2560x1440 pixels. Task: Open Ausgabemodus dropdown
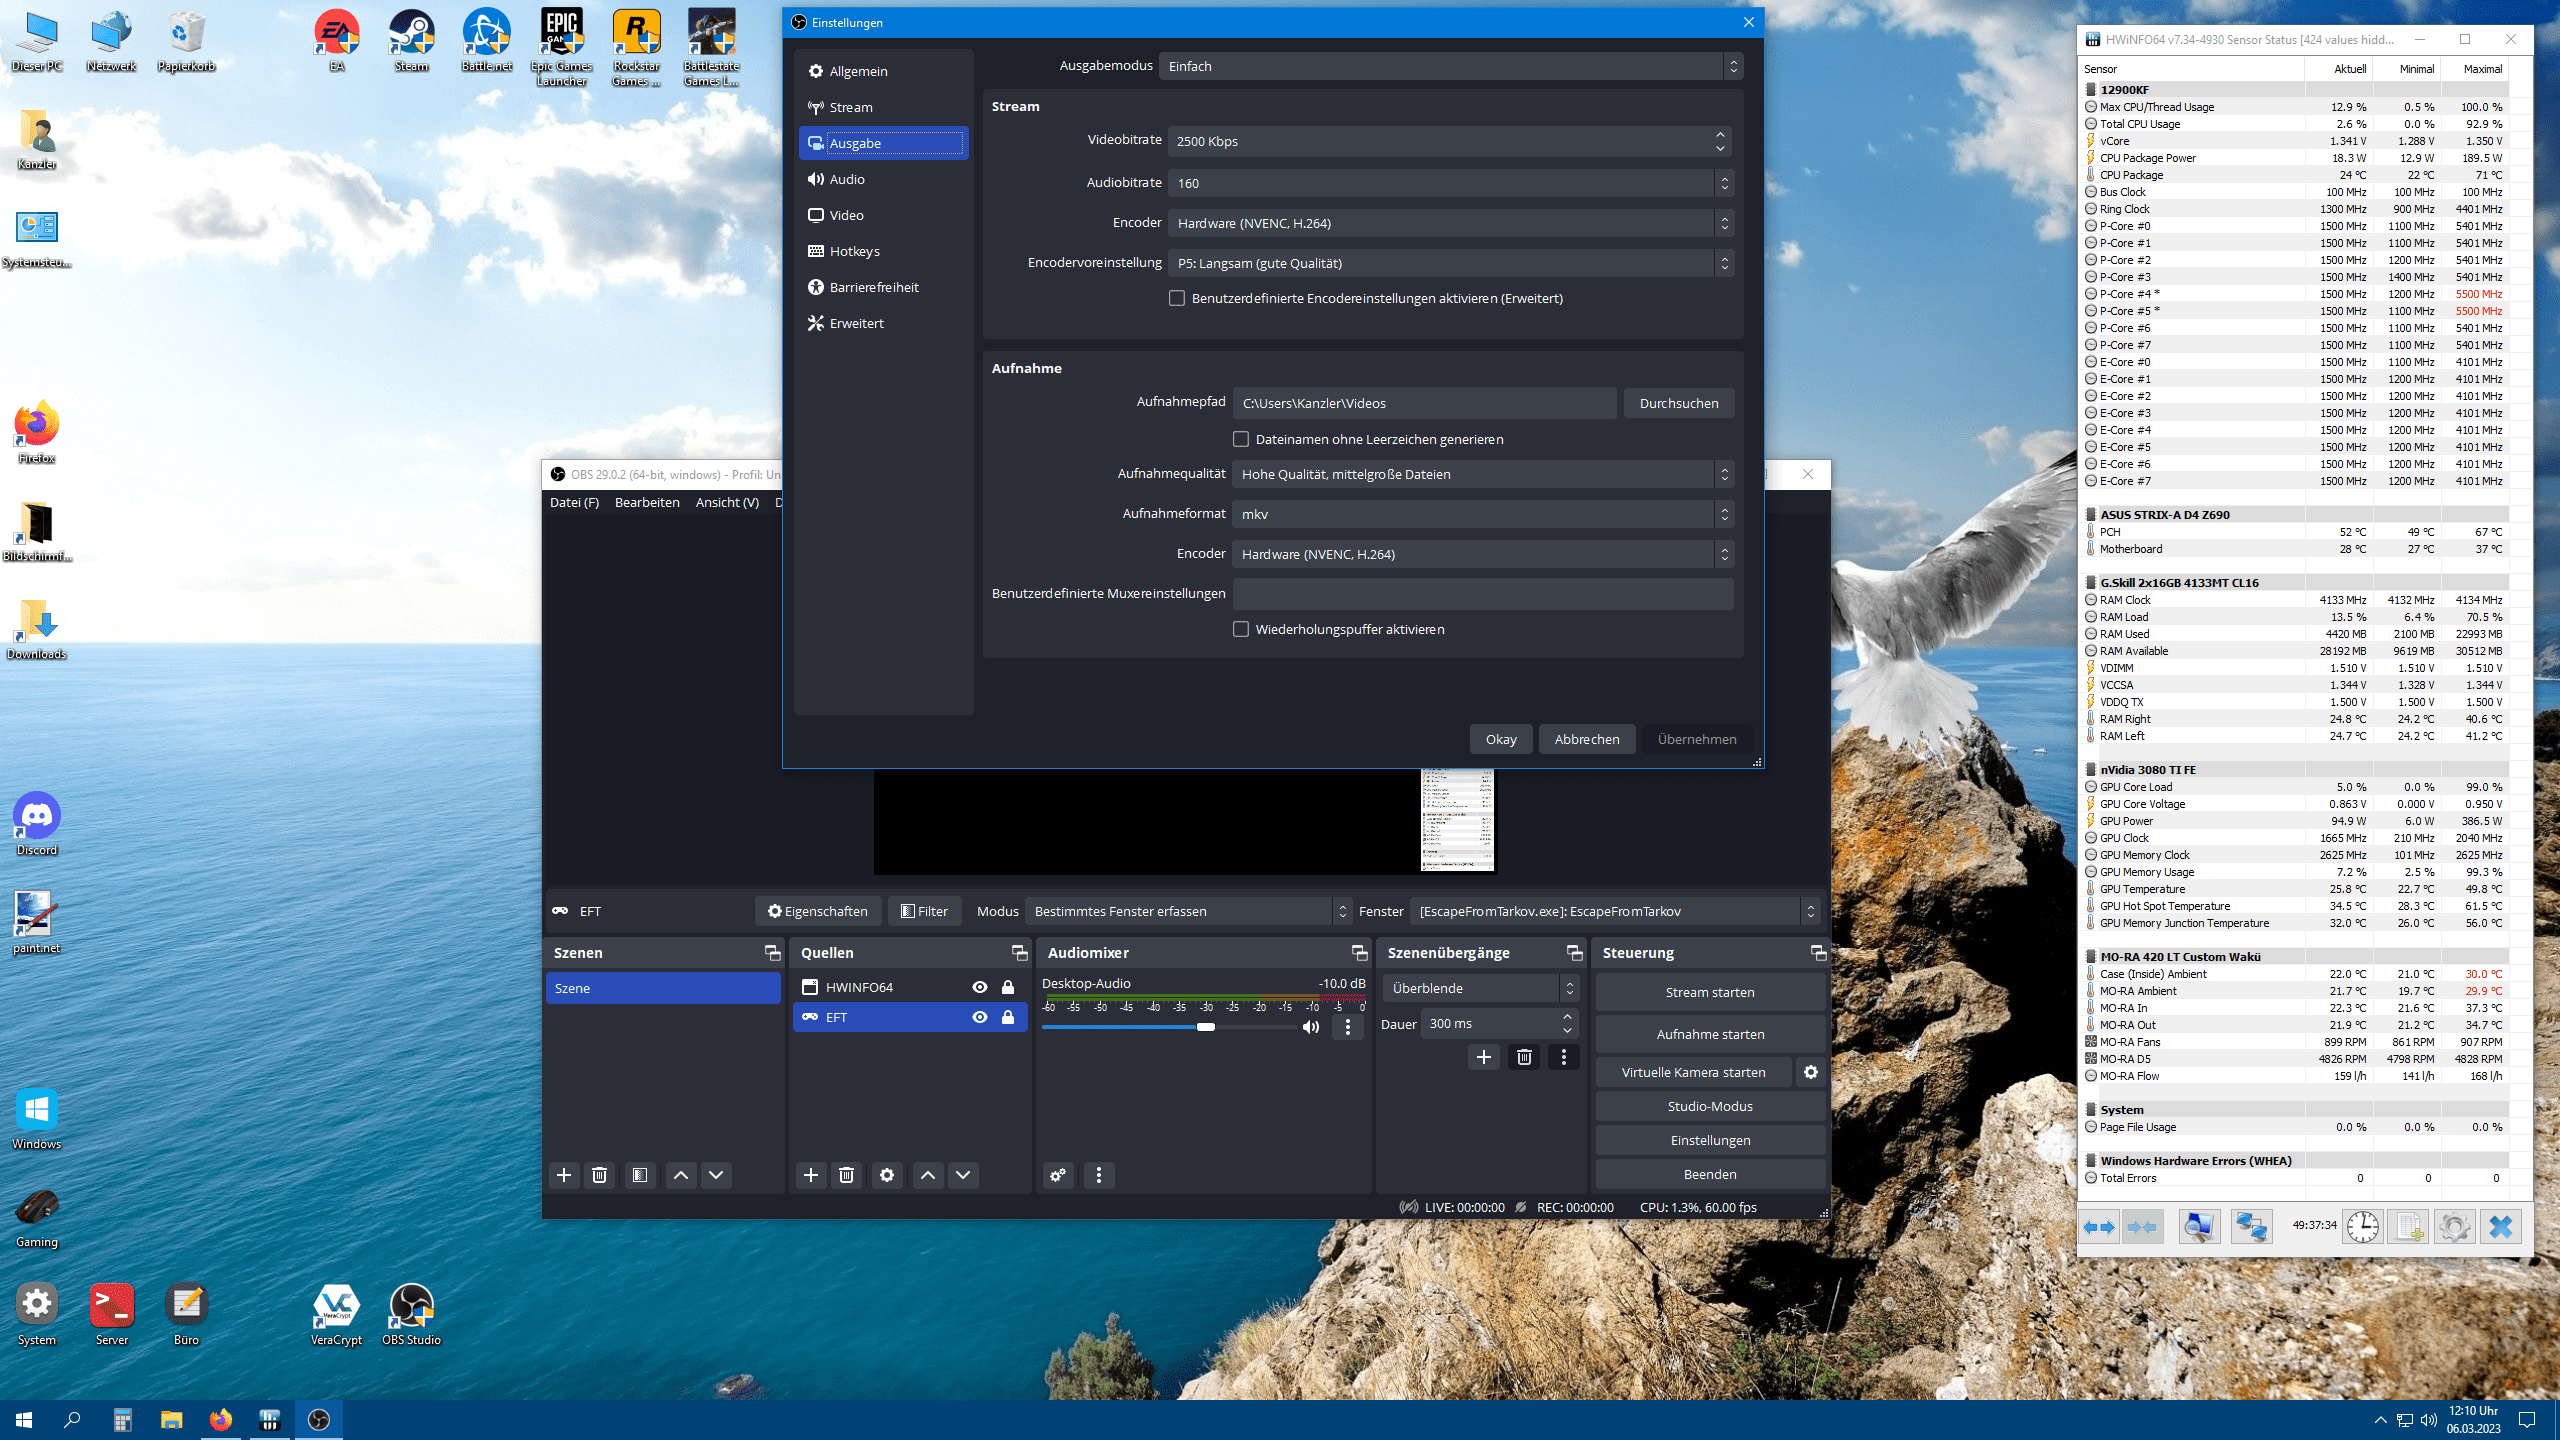pyautogui.click(x=1450, y=66)
